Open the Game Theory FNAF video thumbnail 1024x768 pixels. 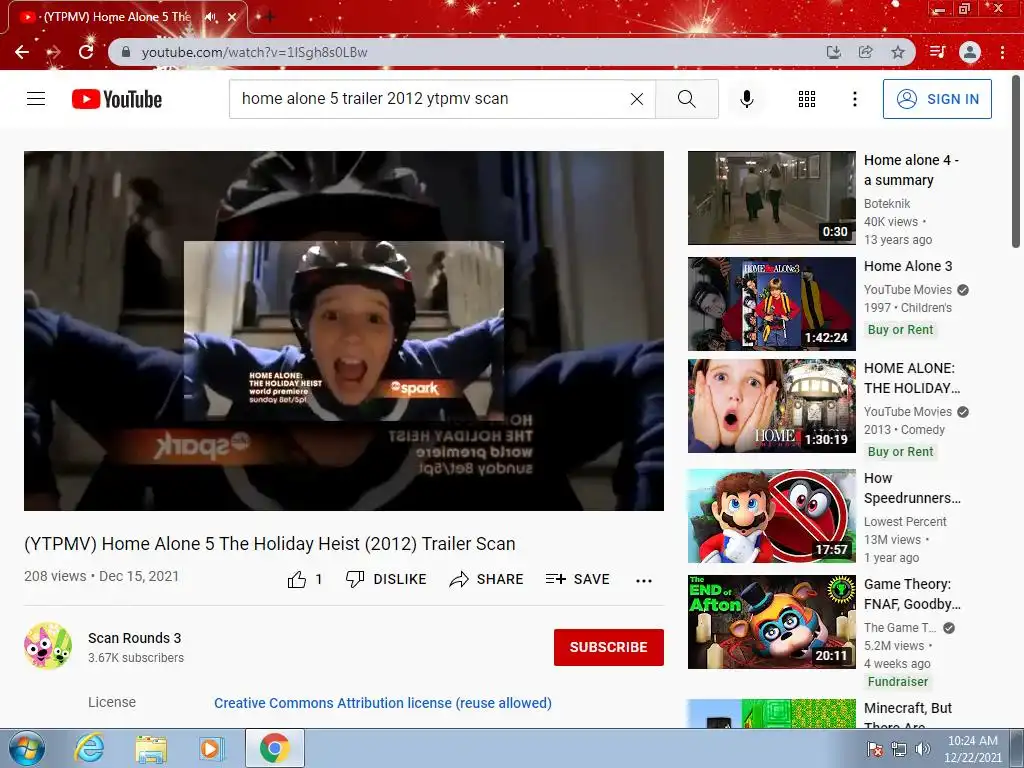click(x=772, y=622)
